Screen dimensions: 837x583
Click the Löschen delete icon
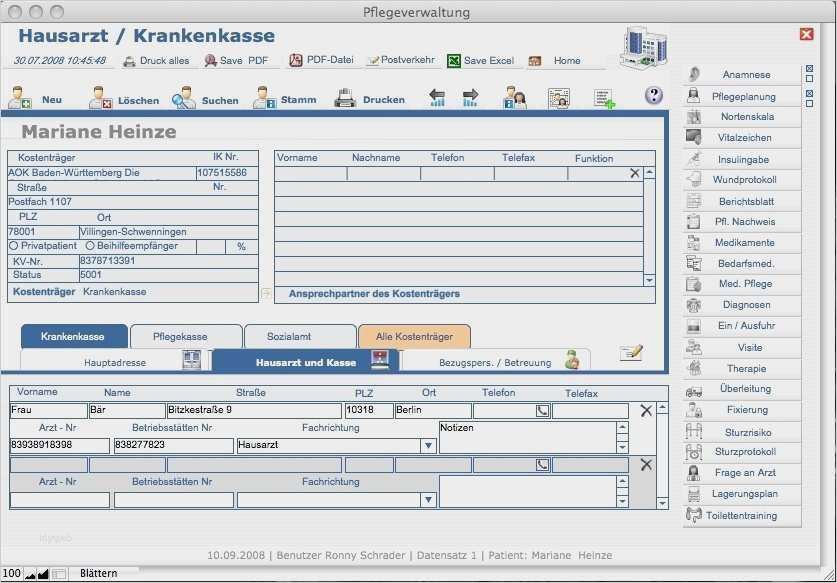[x=101, y=98]
